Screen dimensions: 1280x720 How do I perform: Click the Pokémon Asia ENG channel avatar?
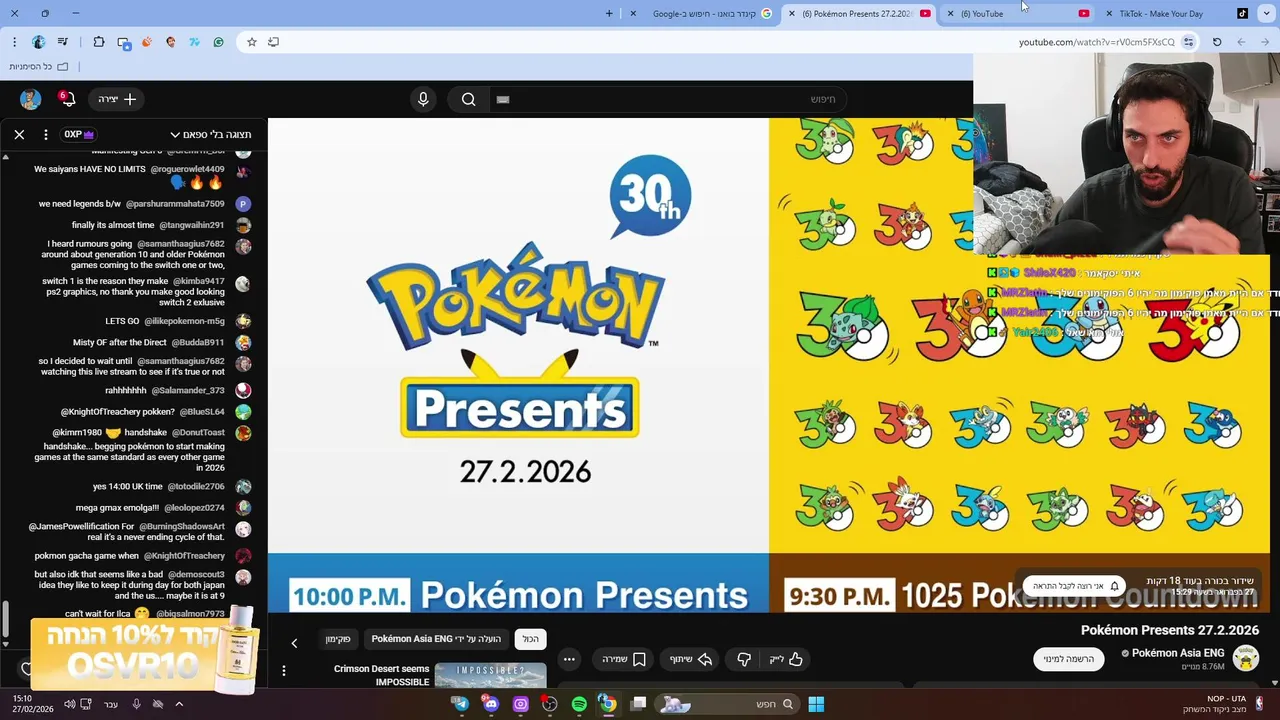pos(1245,658)
